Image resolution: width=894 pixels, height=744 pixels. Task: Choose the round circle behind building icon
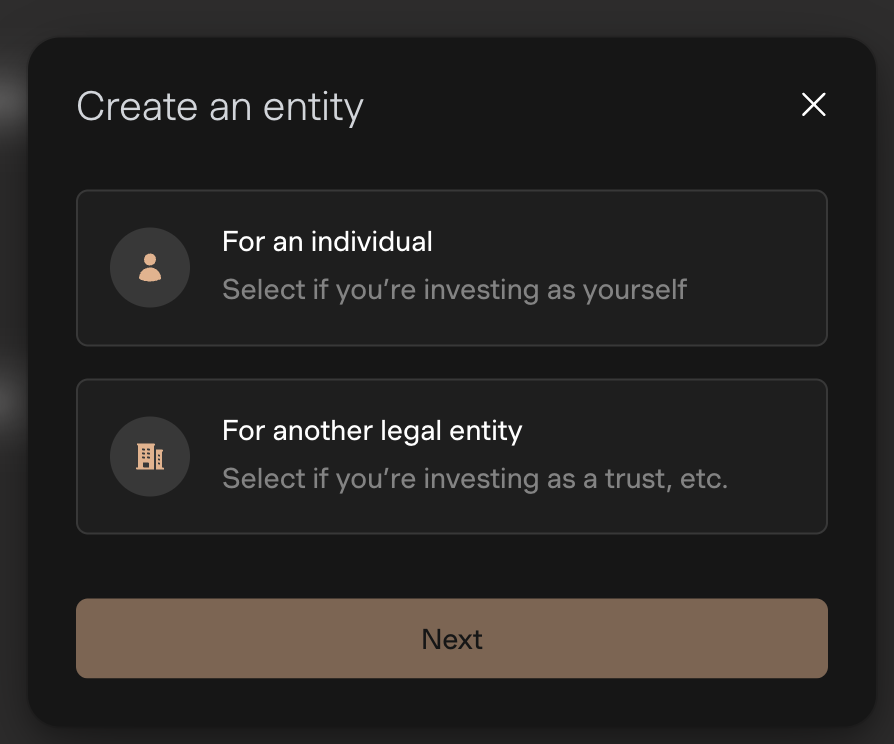pos(125,439)
